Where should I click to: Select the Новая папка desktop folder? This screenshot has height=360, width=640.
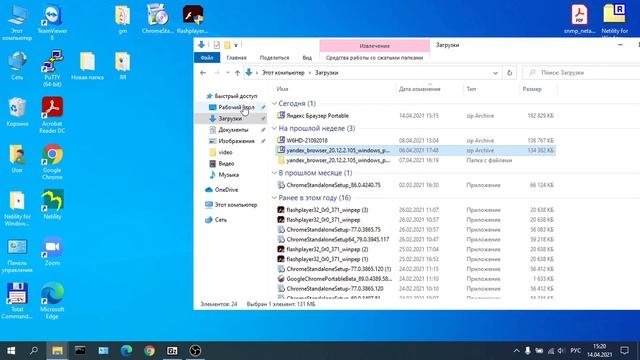(87, 65)
